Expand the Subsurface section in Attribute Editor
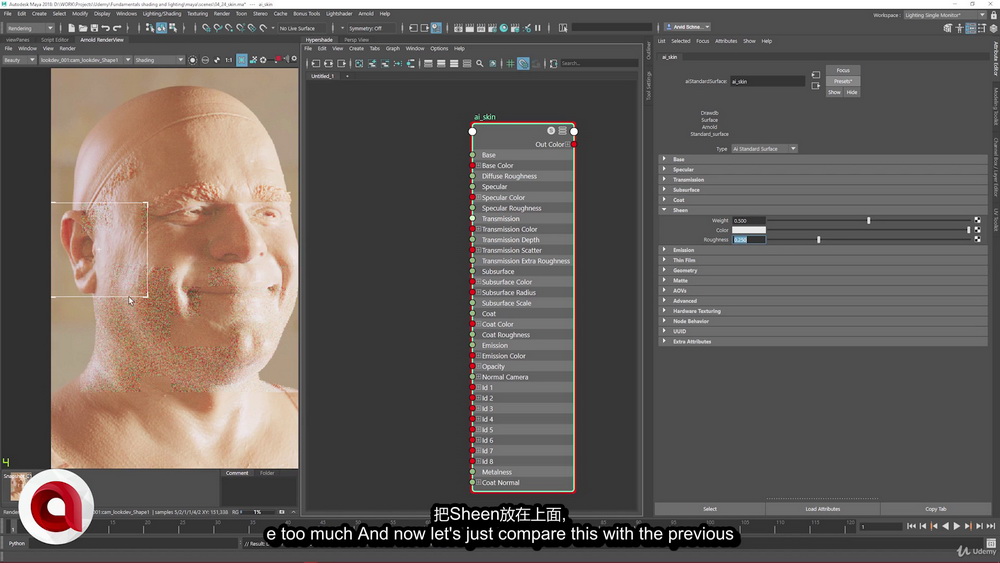This screenshot has width=1000, height=563. click(x=664, y=189)
